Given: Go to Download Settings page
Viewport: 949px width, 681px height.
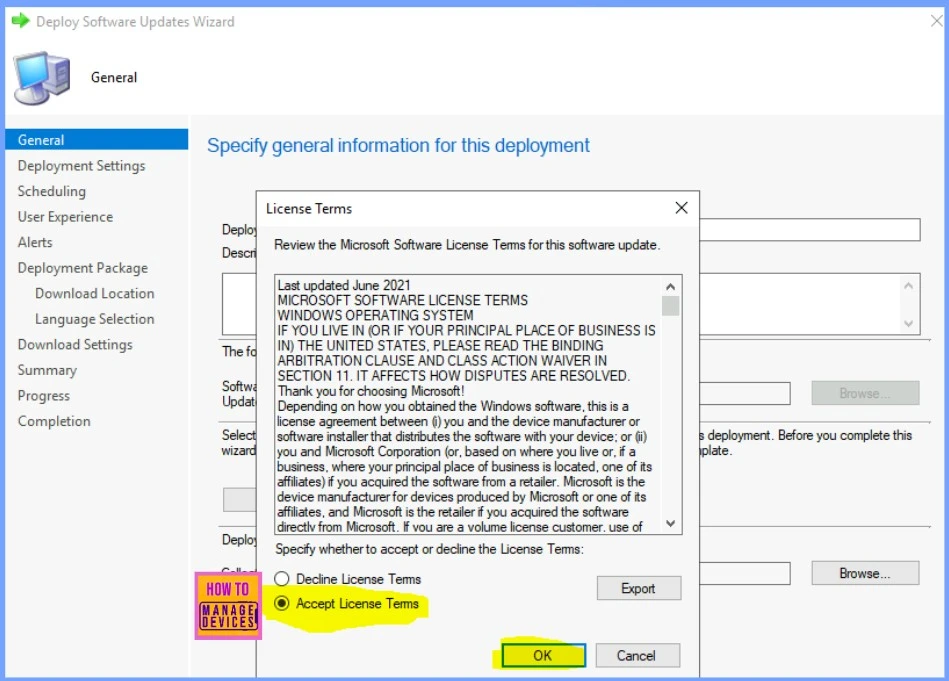Looking at the screenshot, I should pyautogui.click(x=75, y=344).
